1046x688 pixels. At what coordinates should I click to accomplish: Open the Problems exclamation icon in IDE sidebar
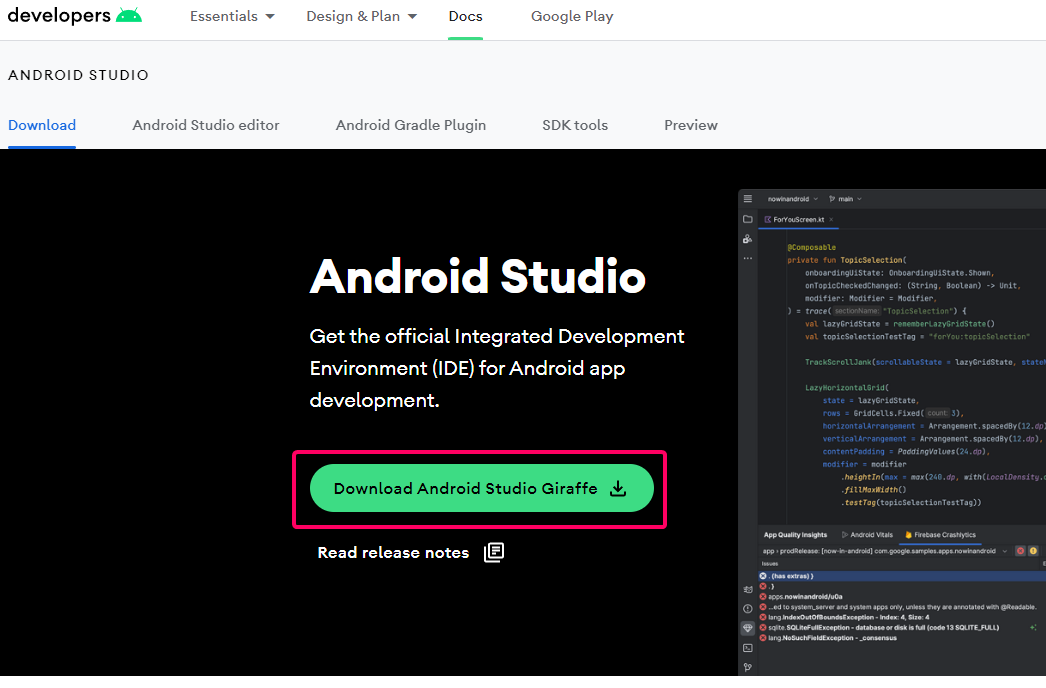748,609
